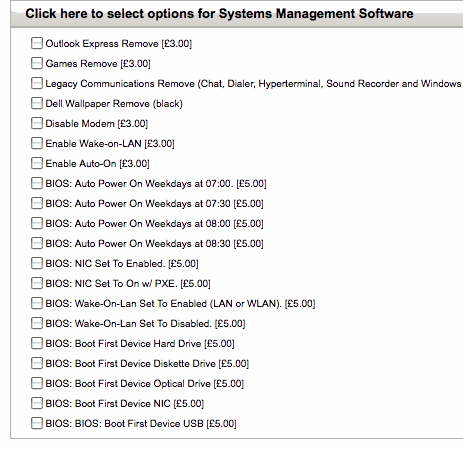The image size is (463, 451).
Task: Tick the Disable Modem checkbox
Action: tap(37, 123)
